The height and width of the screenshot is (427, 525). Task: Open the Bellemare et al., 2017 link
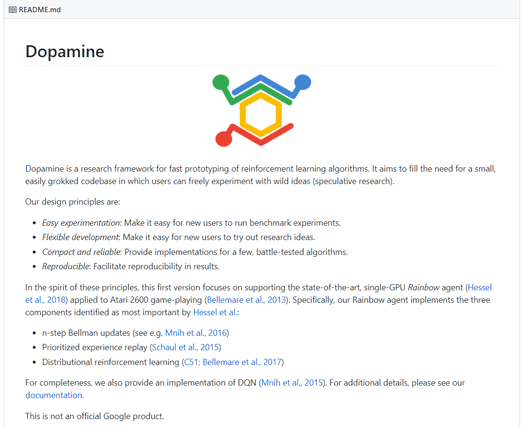pyautogui.click(x=242, y=362)
